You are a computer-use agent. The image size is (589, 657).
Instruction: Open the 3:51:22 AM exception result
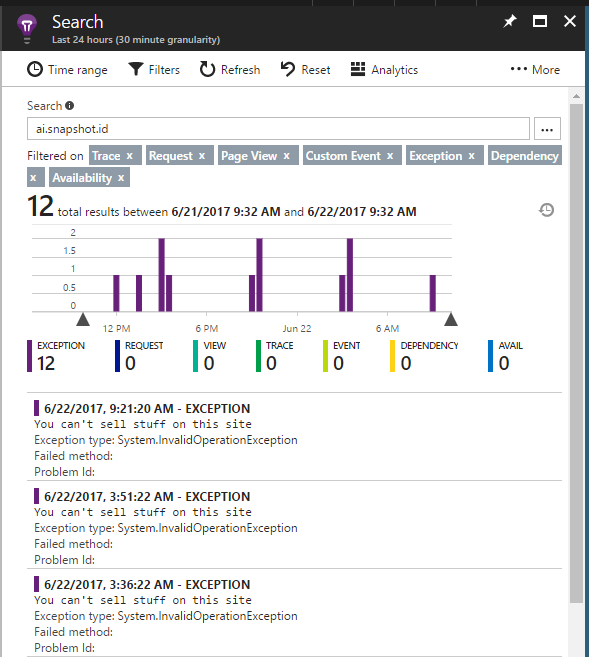pos(294,526)
